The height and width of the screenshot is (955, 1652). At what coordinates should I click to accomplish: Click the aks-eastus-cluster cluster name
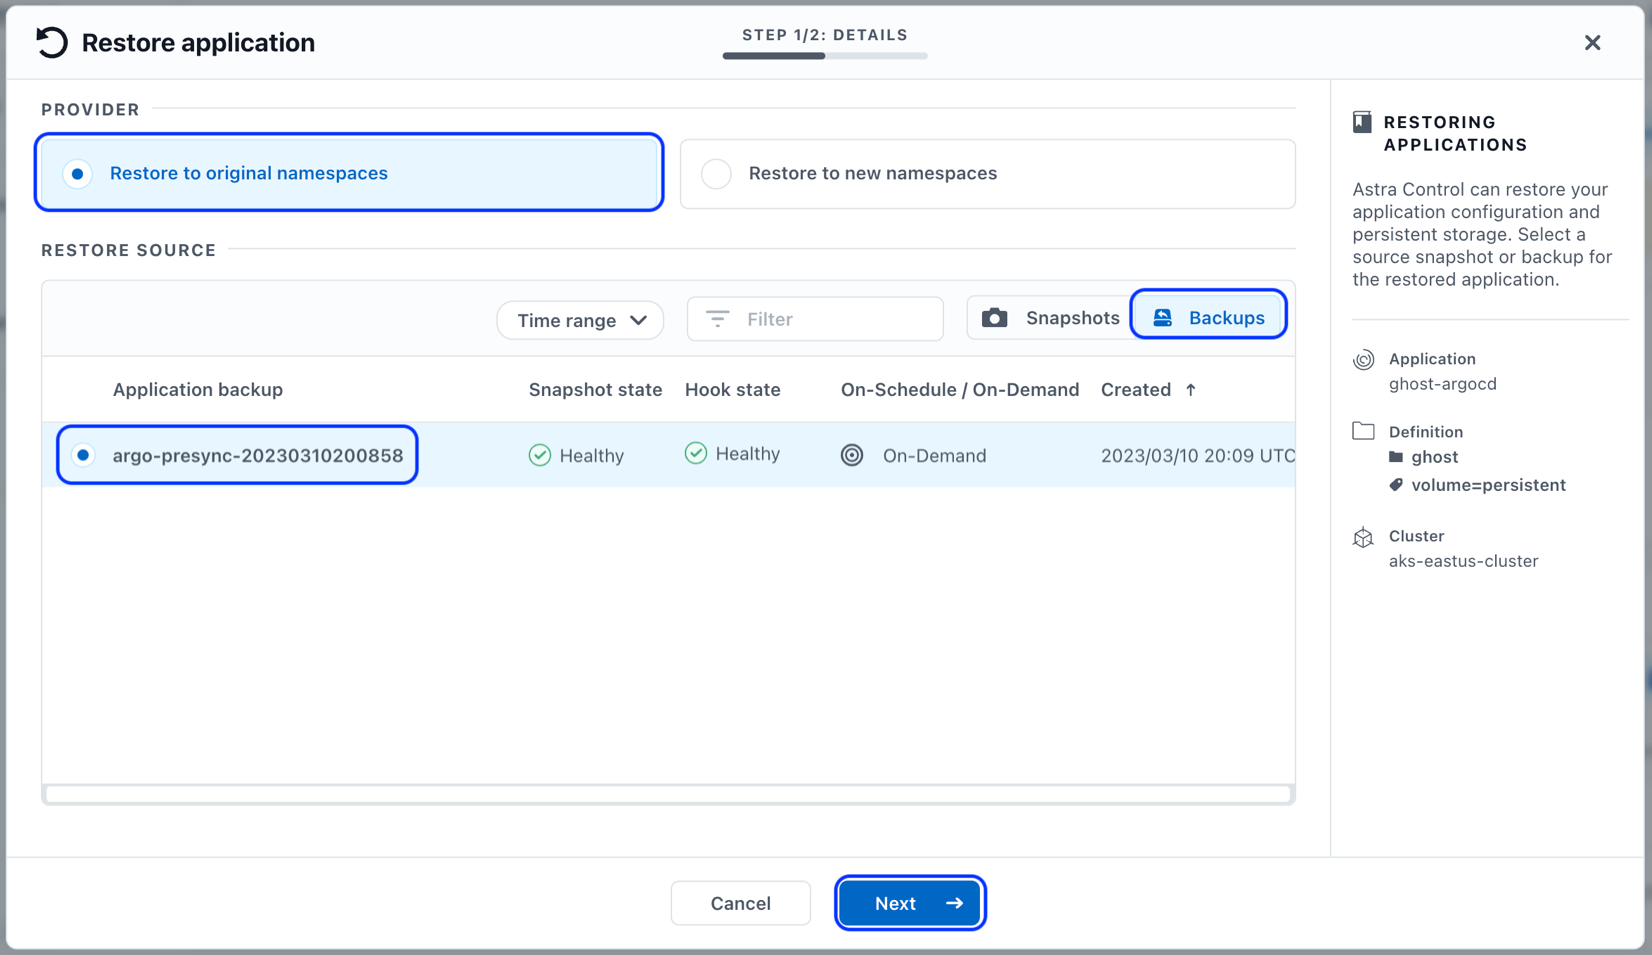point(1463,561)
